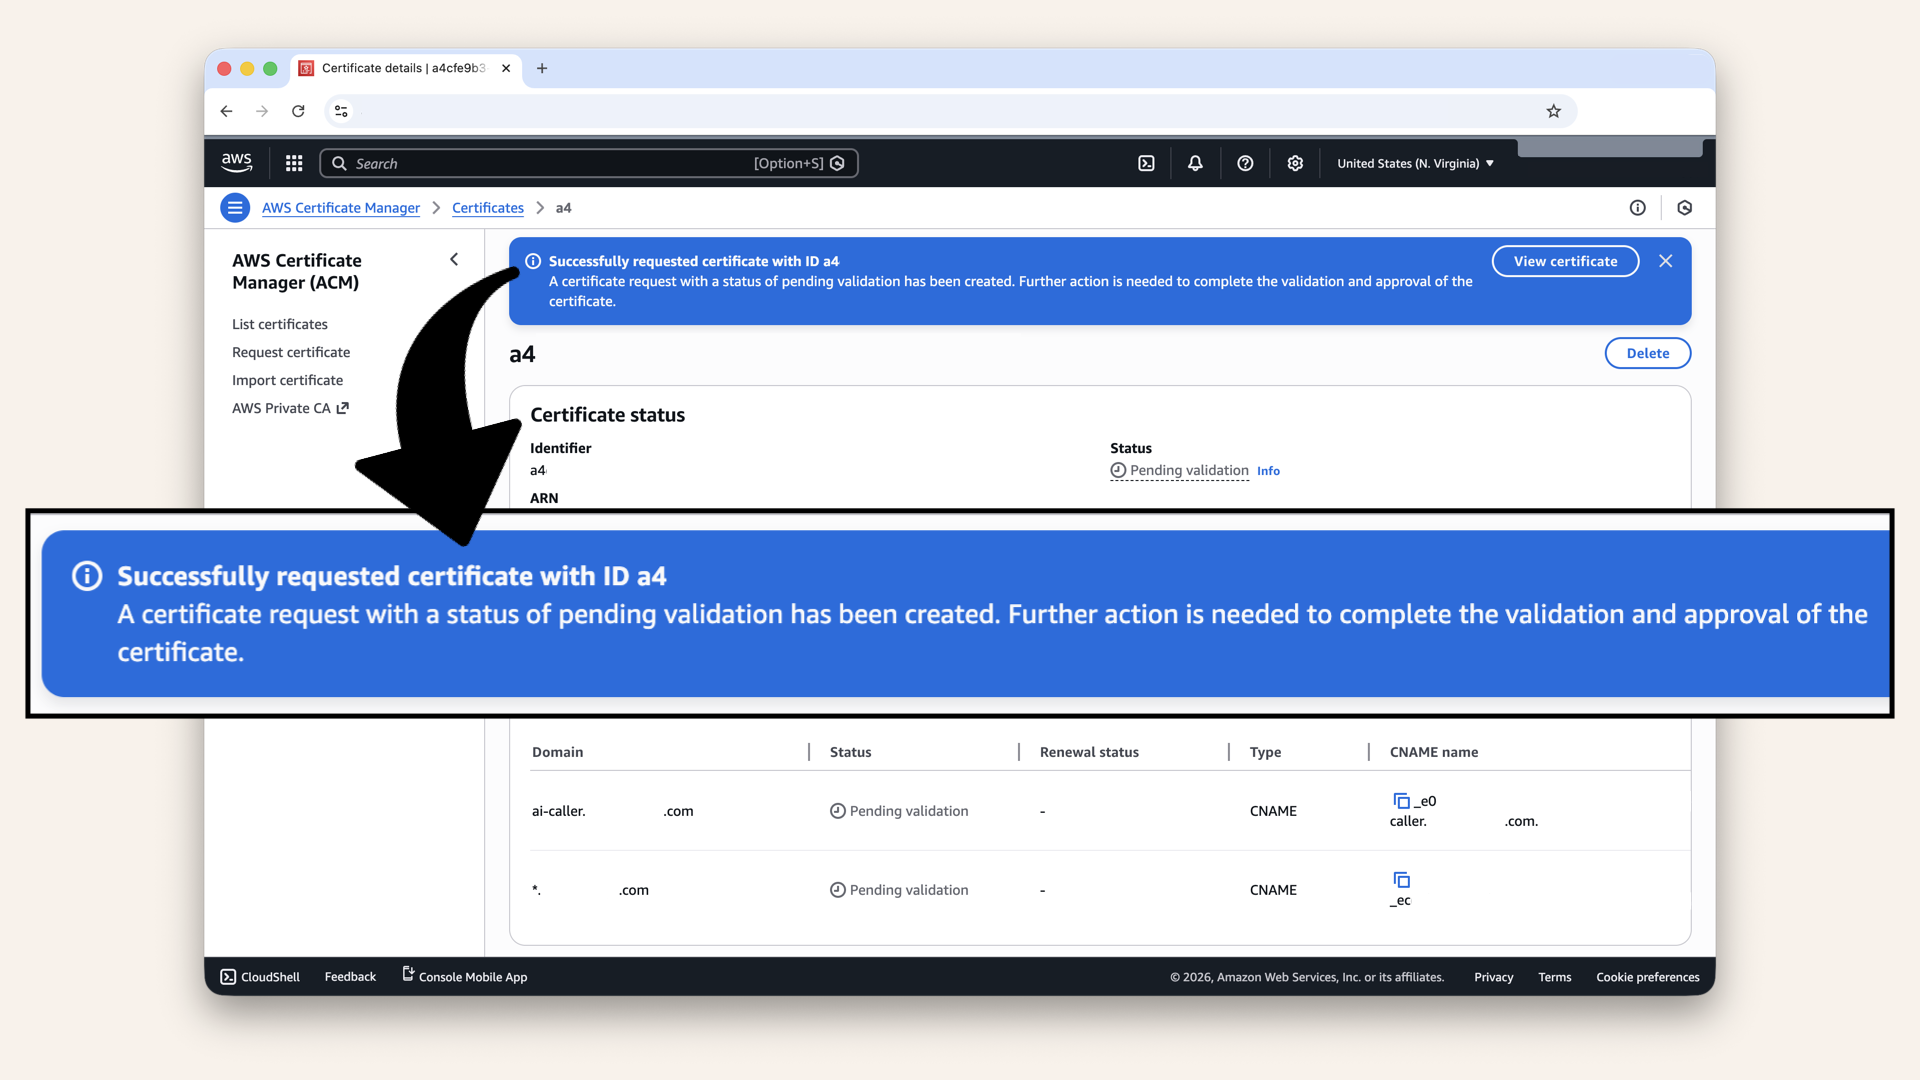Open the help icon in the navigation bar
Screen dimensions: 1920x1080
(x=1245, y=162)
